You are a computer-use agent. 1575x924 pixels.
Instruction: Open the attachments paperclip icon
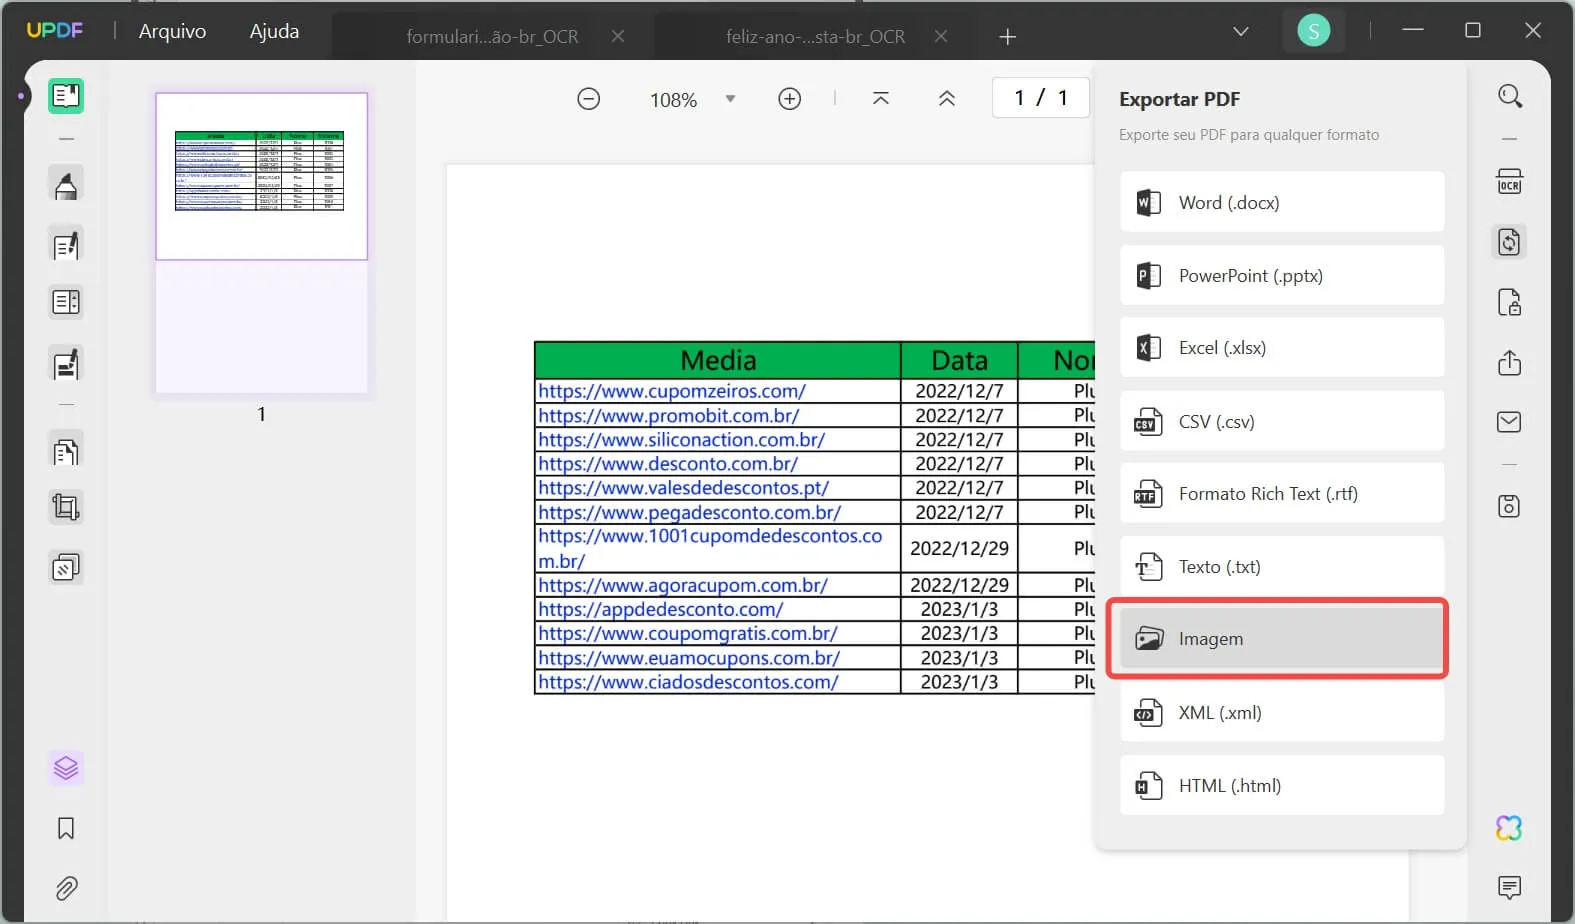click(66, 888)
